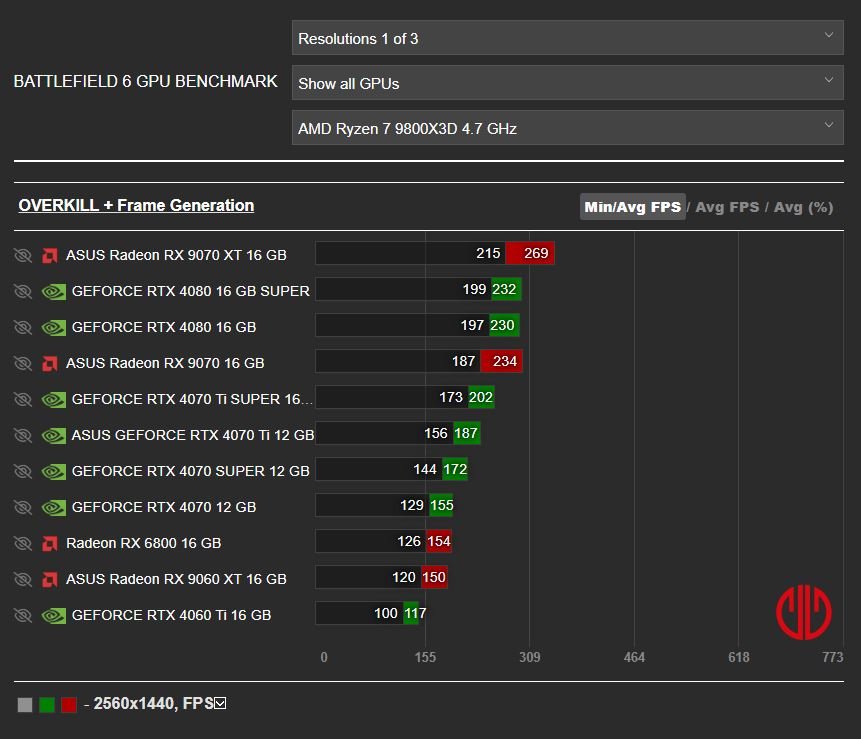This screenshot has width=861, height=739.
Task: Click the ASUS Radeon RX 9070 XT 16 GB label
Action: click(x=176, y=255)
